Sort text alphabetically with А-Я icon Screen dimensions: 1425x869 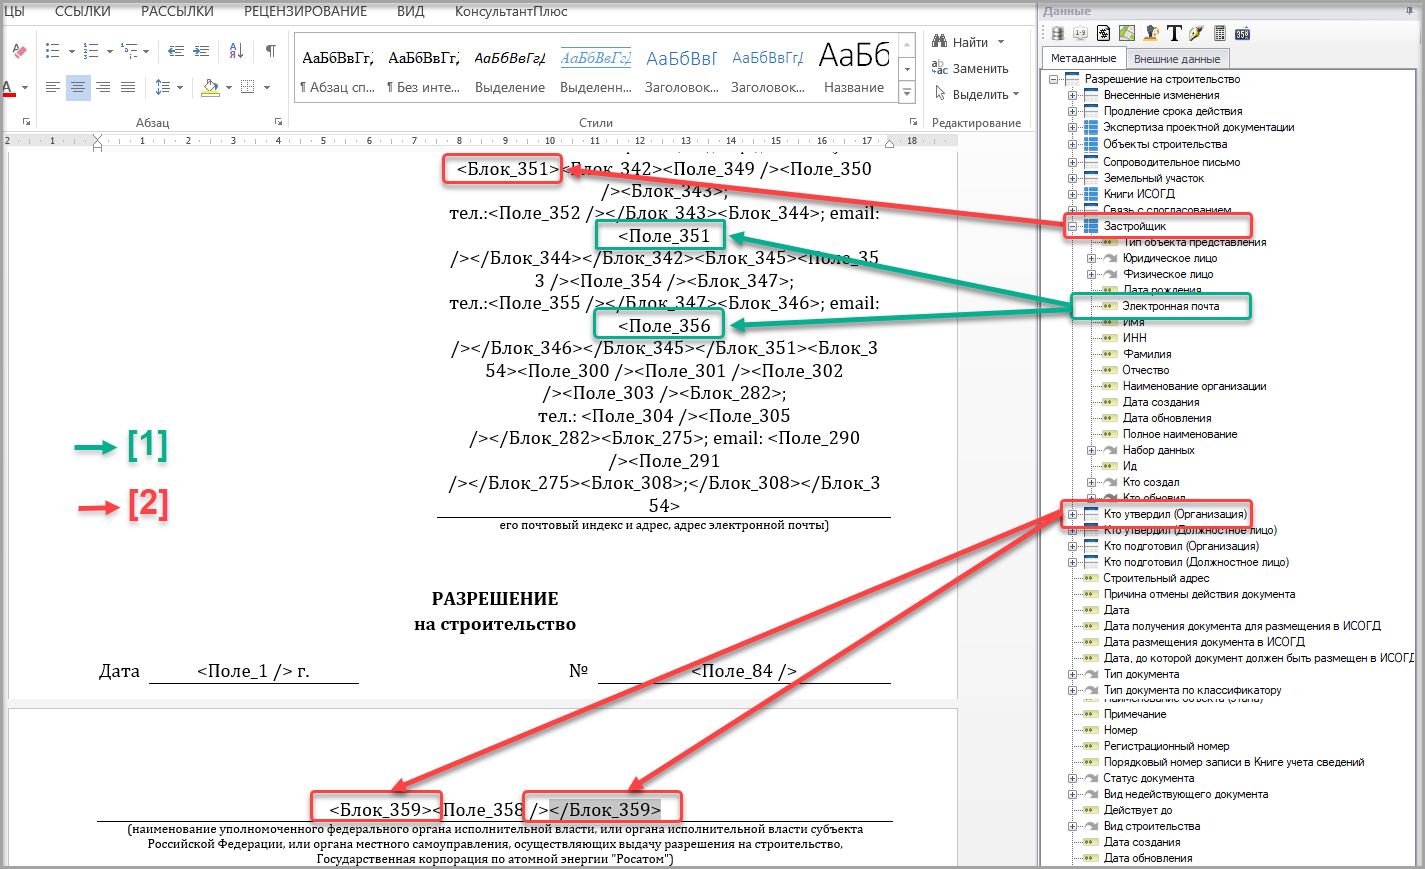click(236, 51)
